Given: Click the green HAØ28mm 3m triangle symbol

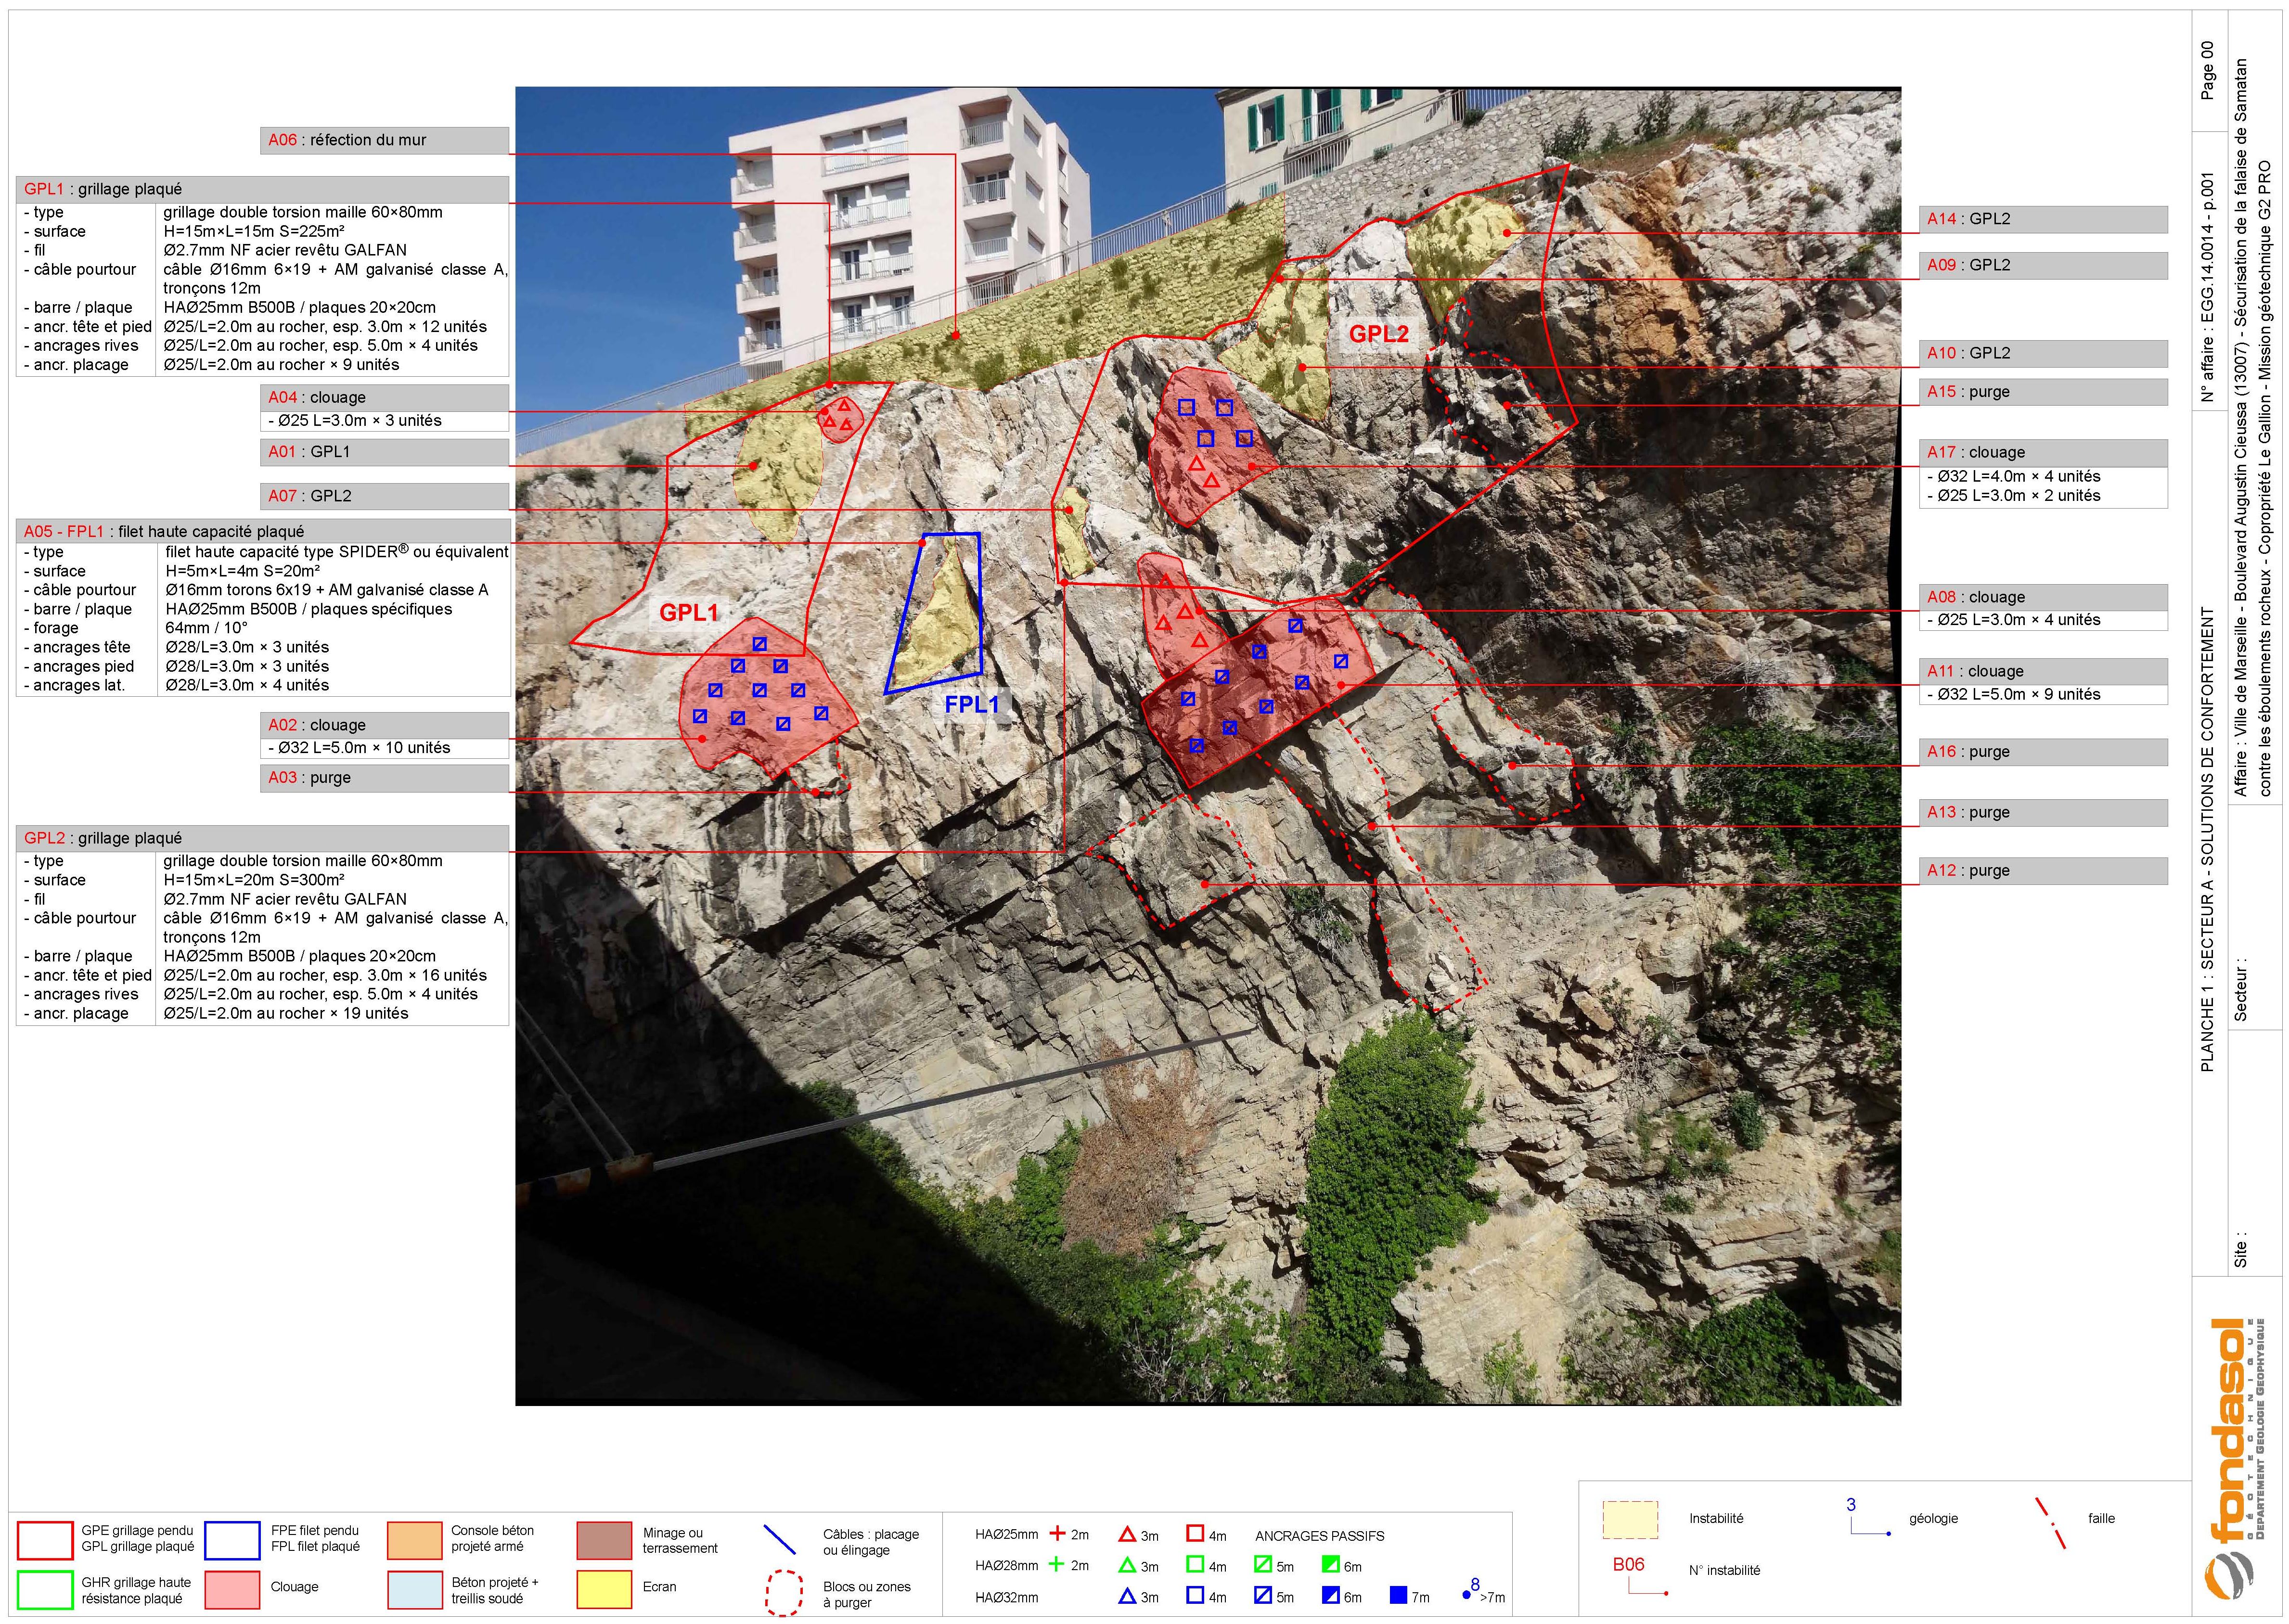Looking at the screenshot, I should [x=1127, y=1565].
